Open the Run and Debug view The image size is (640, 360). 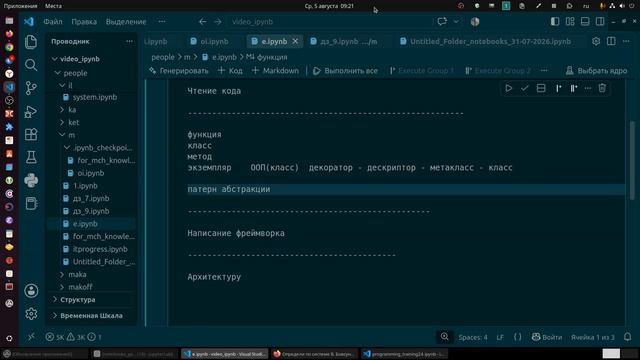pyautogui.click(x=31, y=111)
